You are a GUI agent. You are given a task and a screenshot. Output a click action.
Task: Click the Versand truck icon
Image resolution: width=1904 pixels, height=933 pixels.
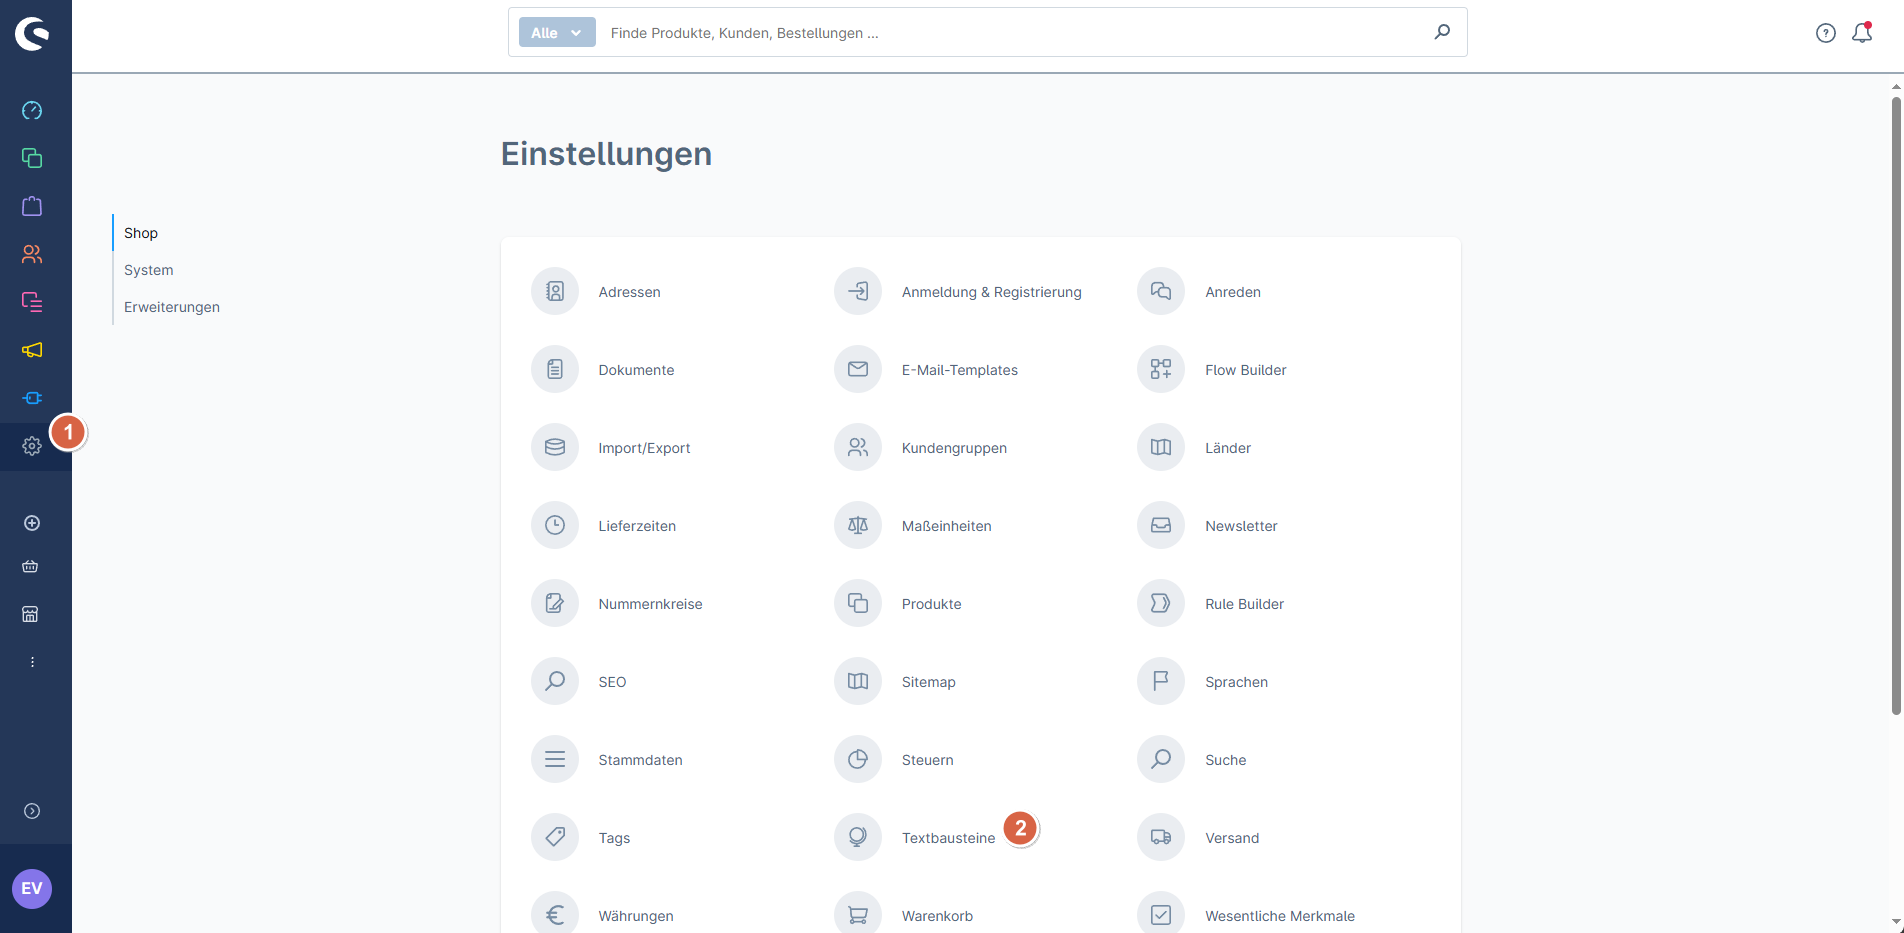click(1160, 838)
